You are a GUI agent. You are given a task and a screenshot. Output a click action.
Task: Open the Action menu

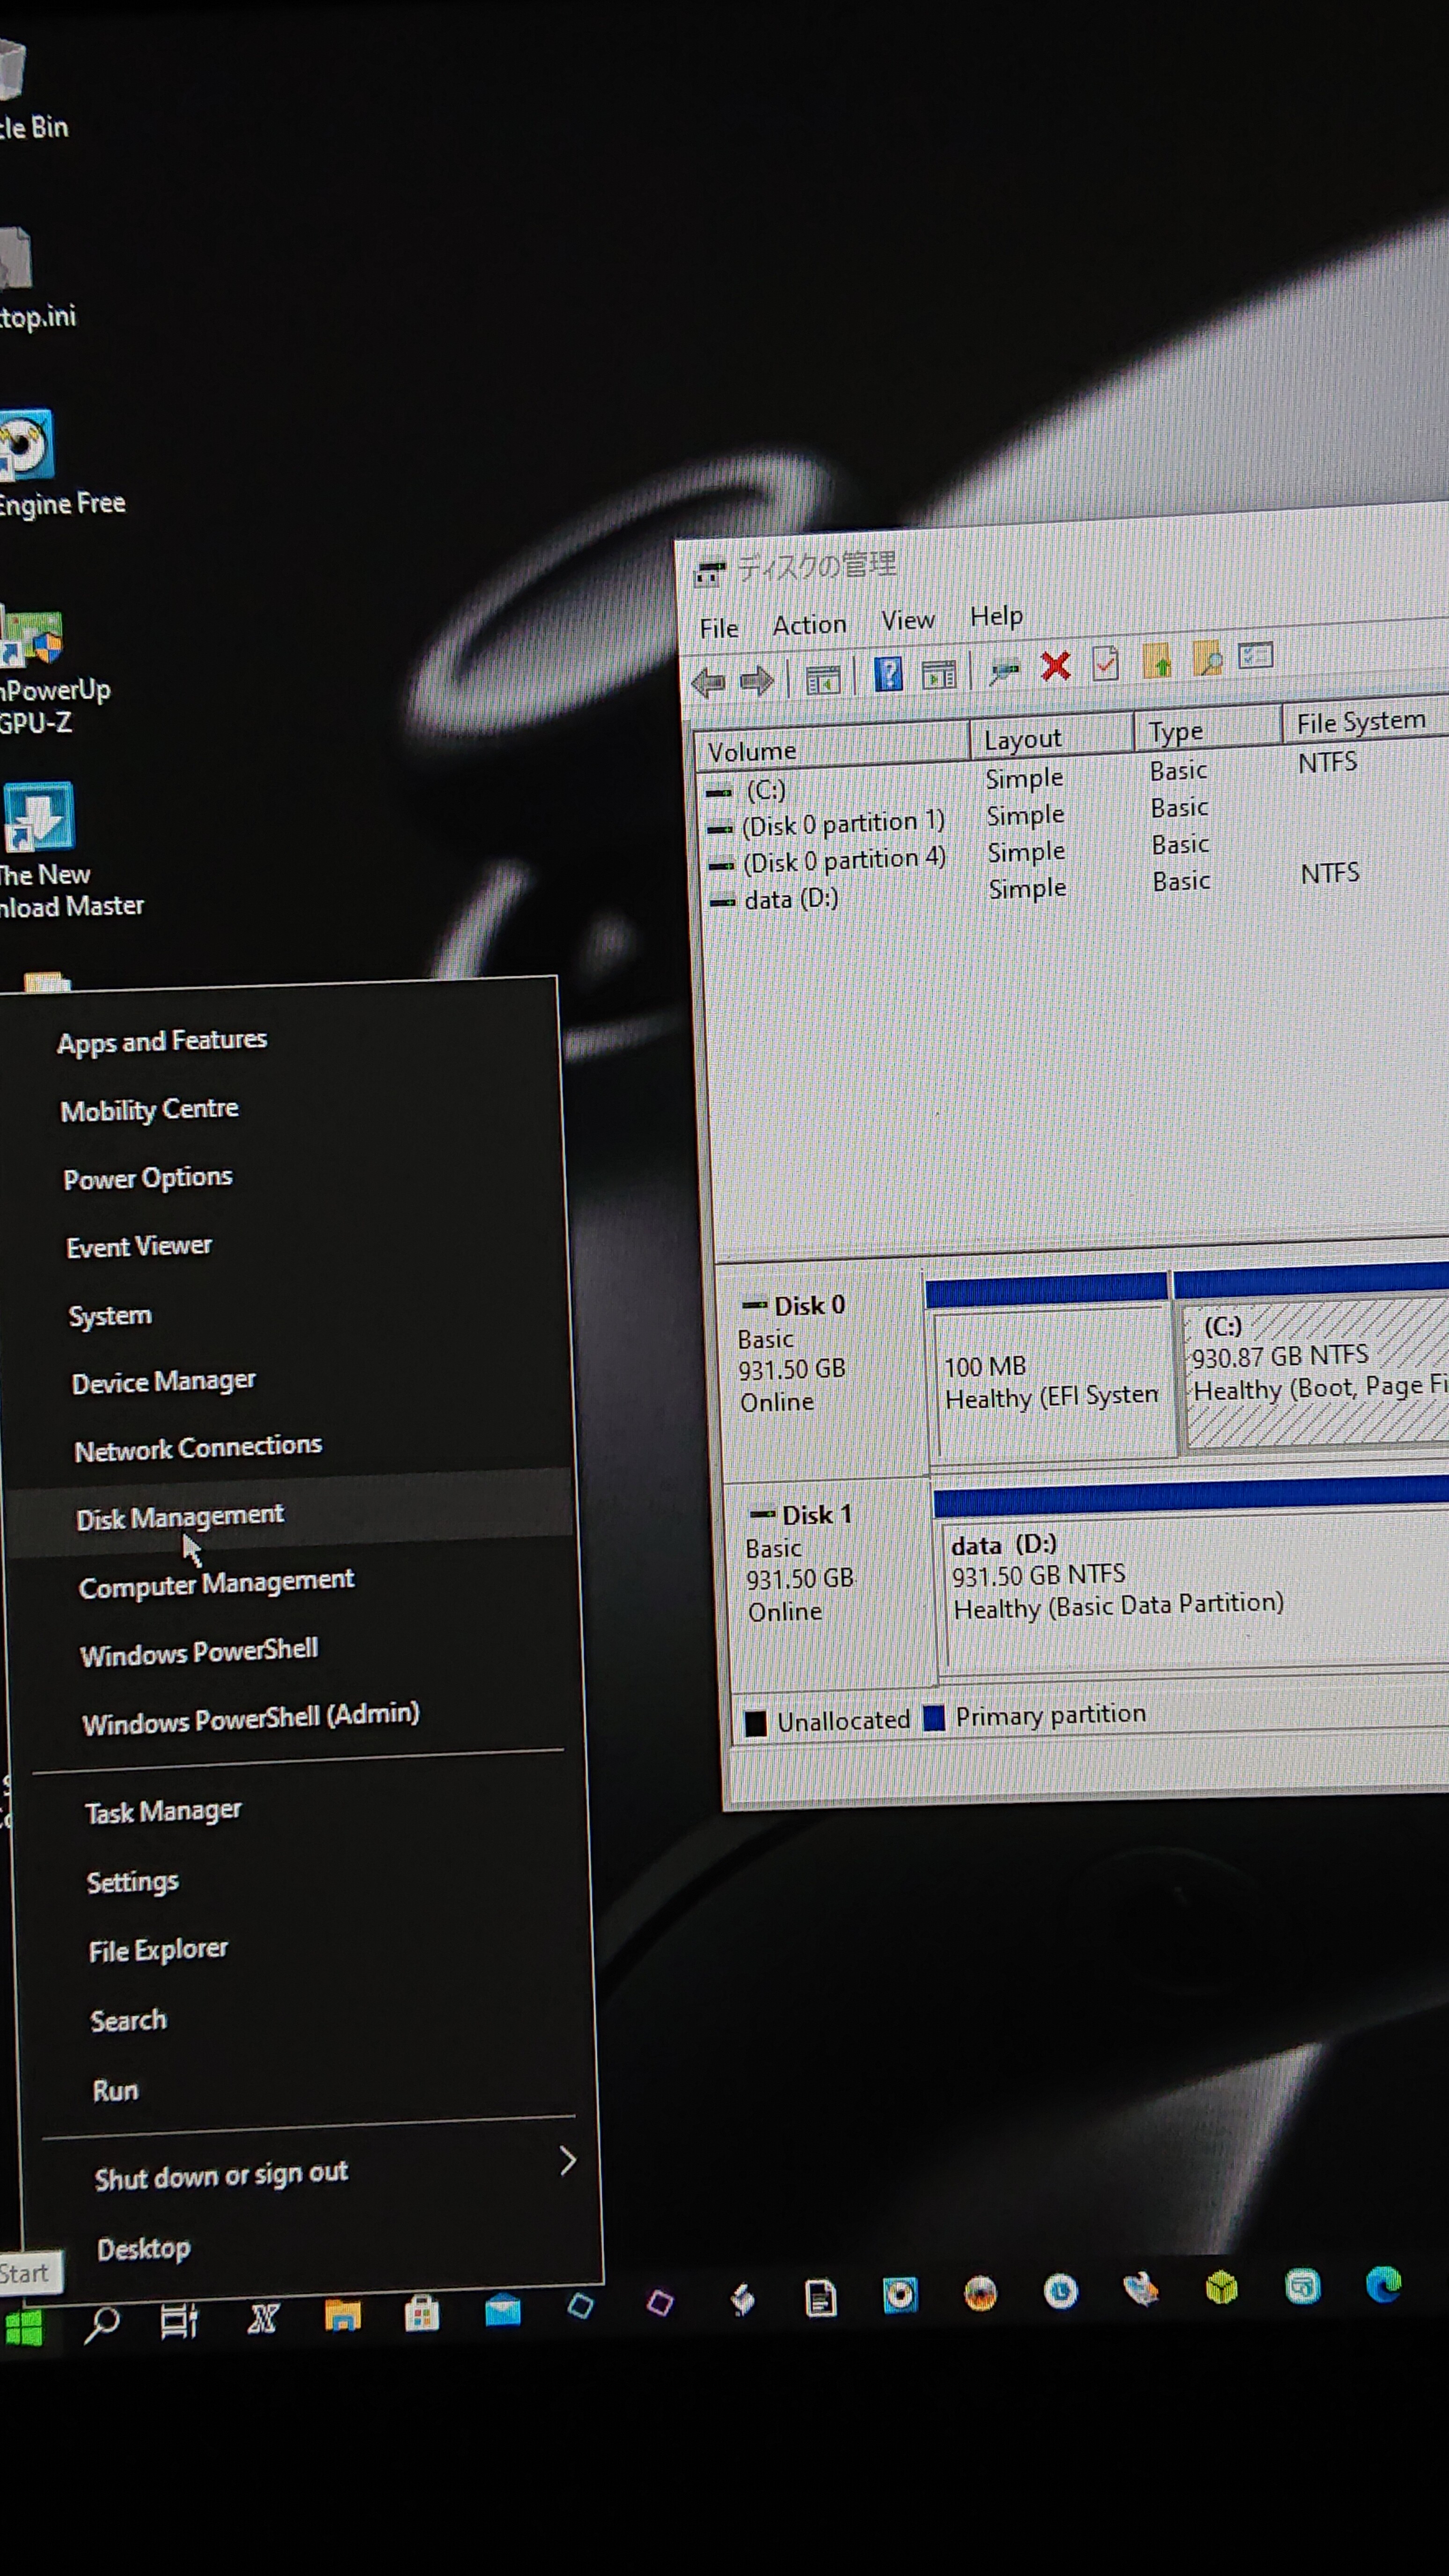809,625
